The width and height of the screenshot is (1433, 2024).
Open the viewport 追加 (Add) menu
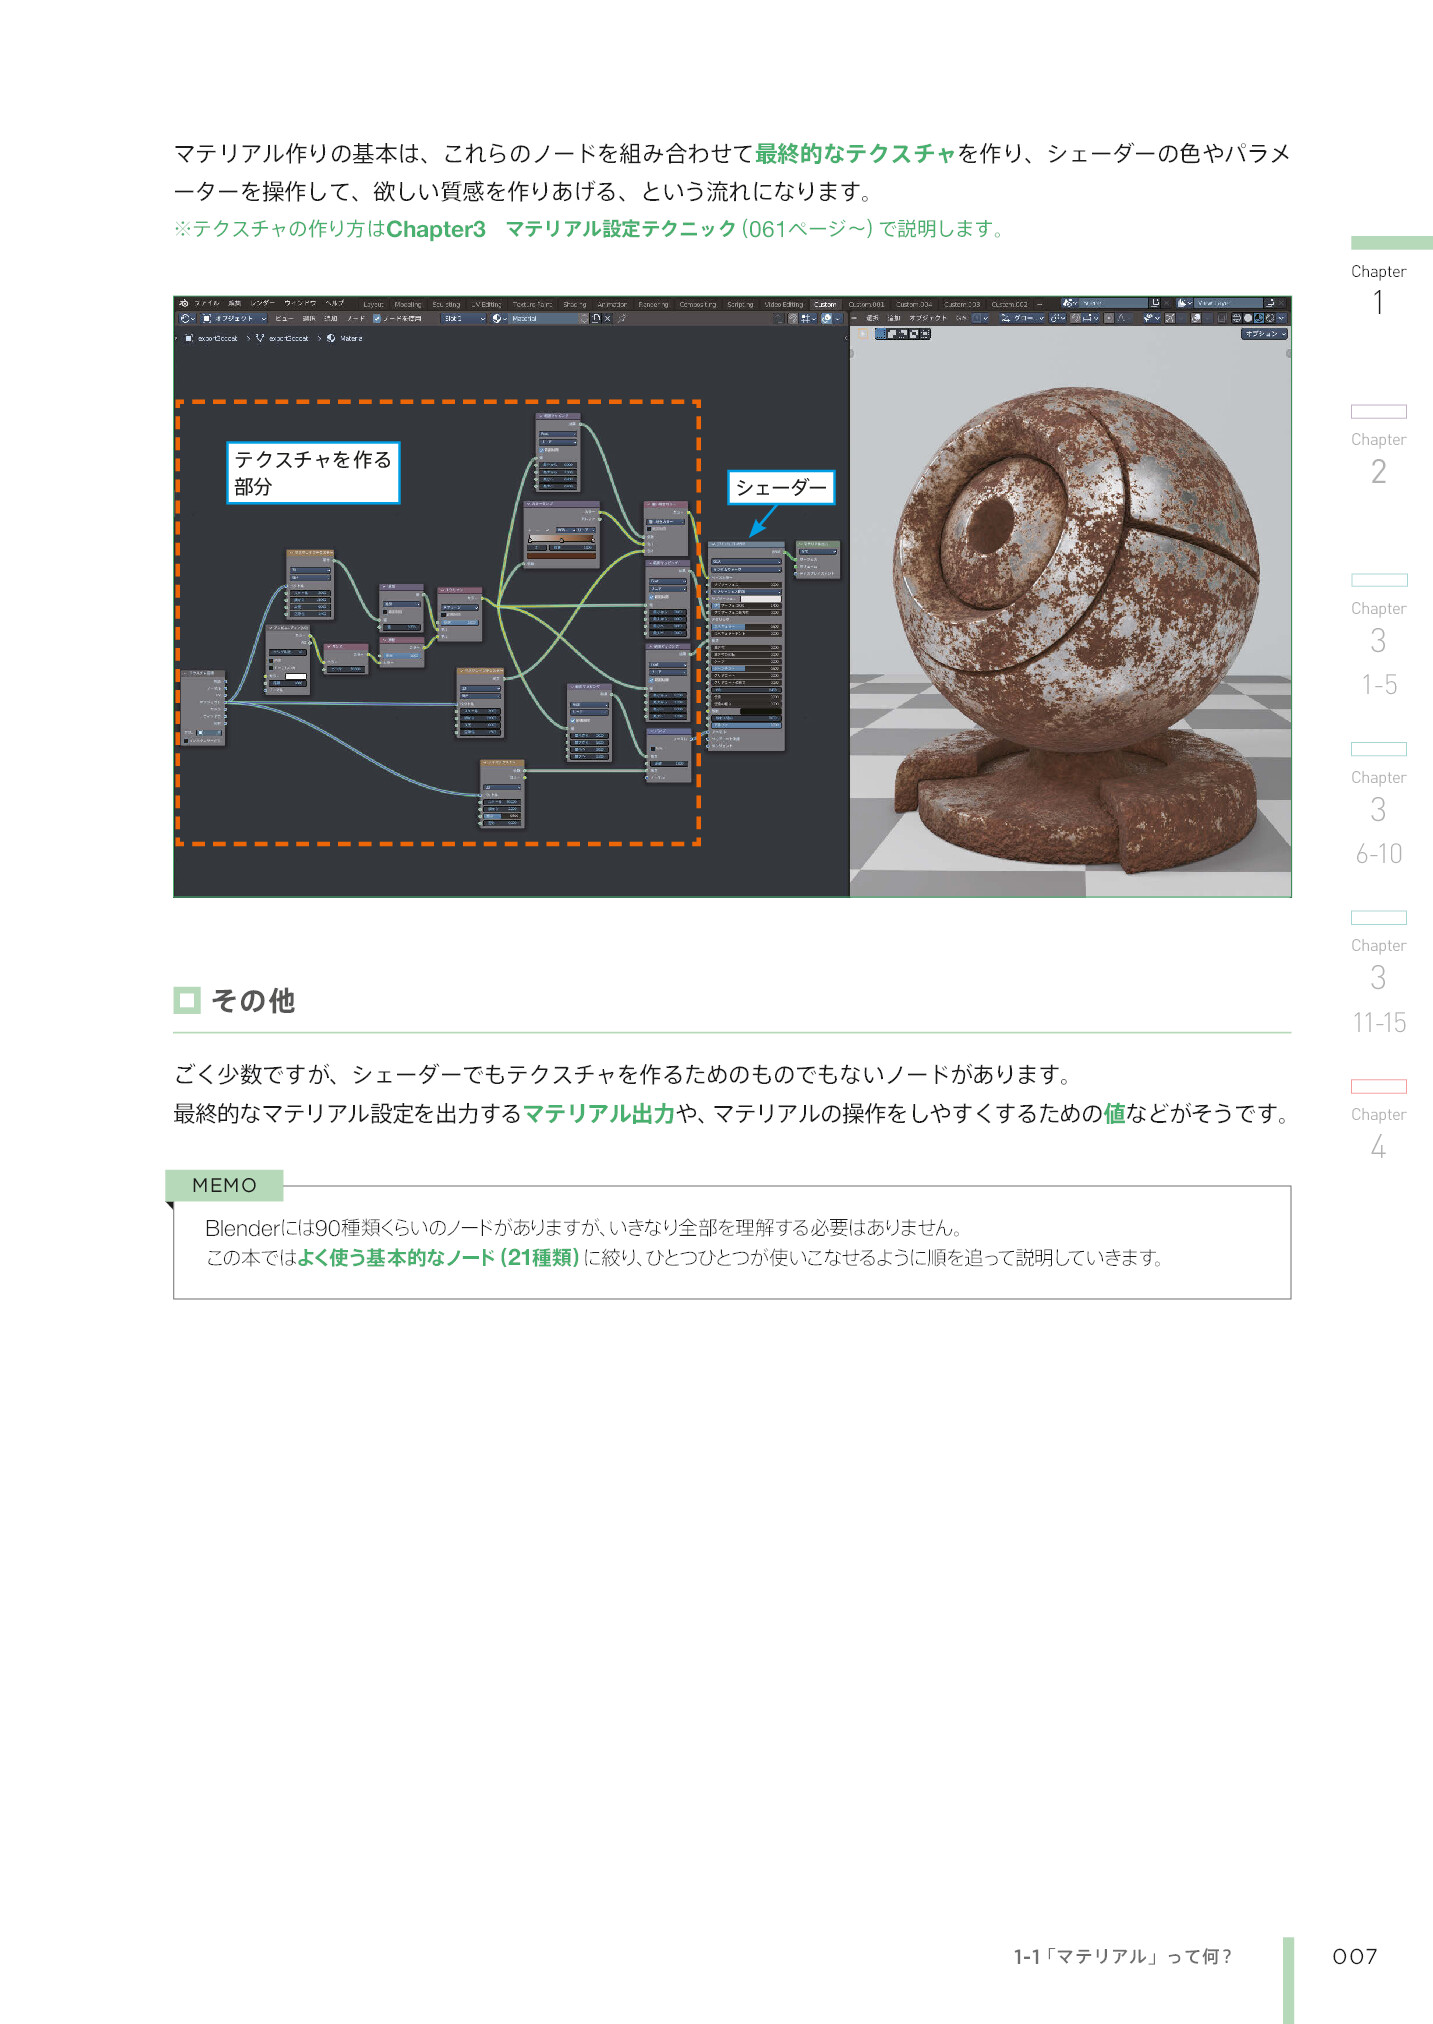(894, 318)
